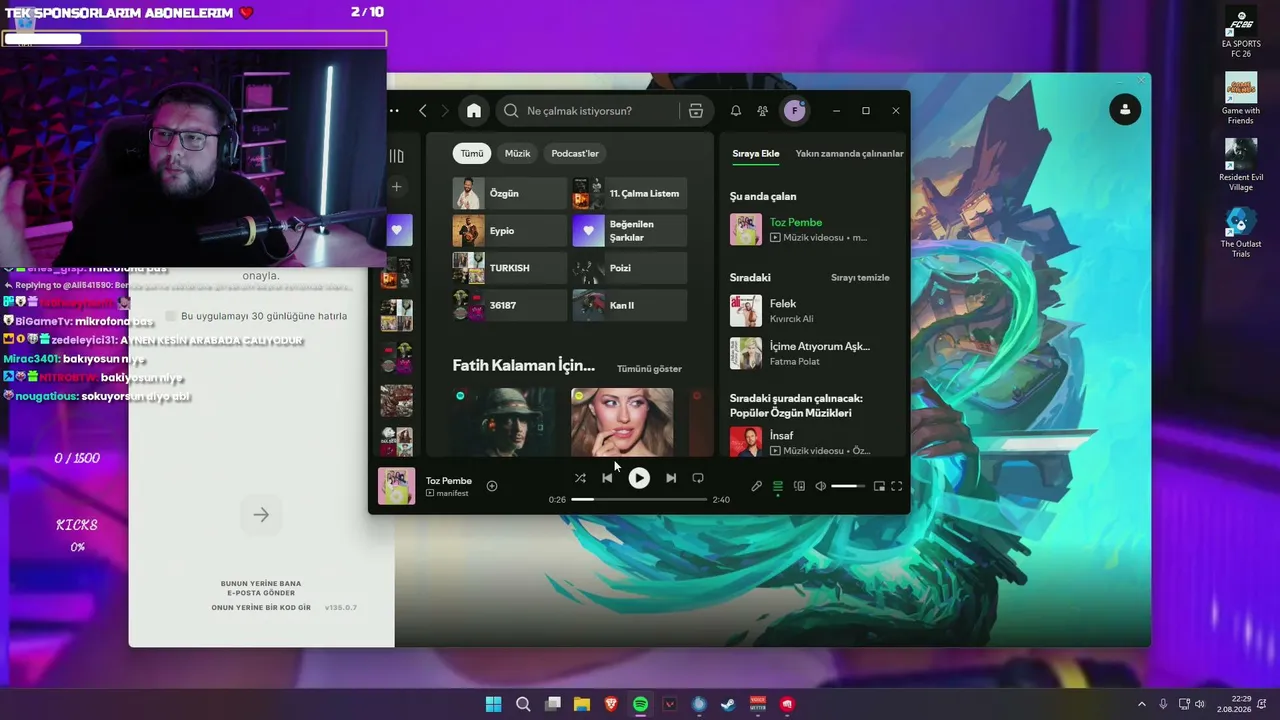Open lyrics microphone icon in player bar
Image resolution: width=1280 pixels, height=720 pixels.
pyautogui.click(x=757, y=486)
